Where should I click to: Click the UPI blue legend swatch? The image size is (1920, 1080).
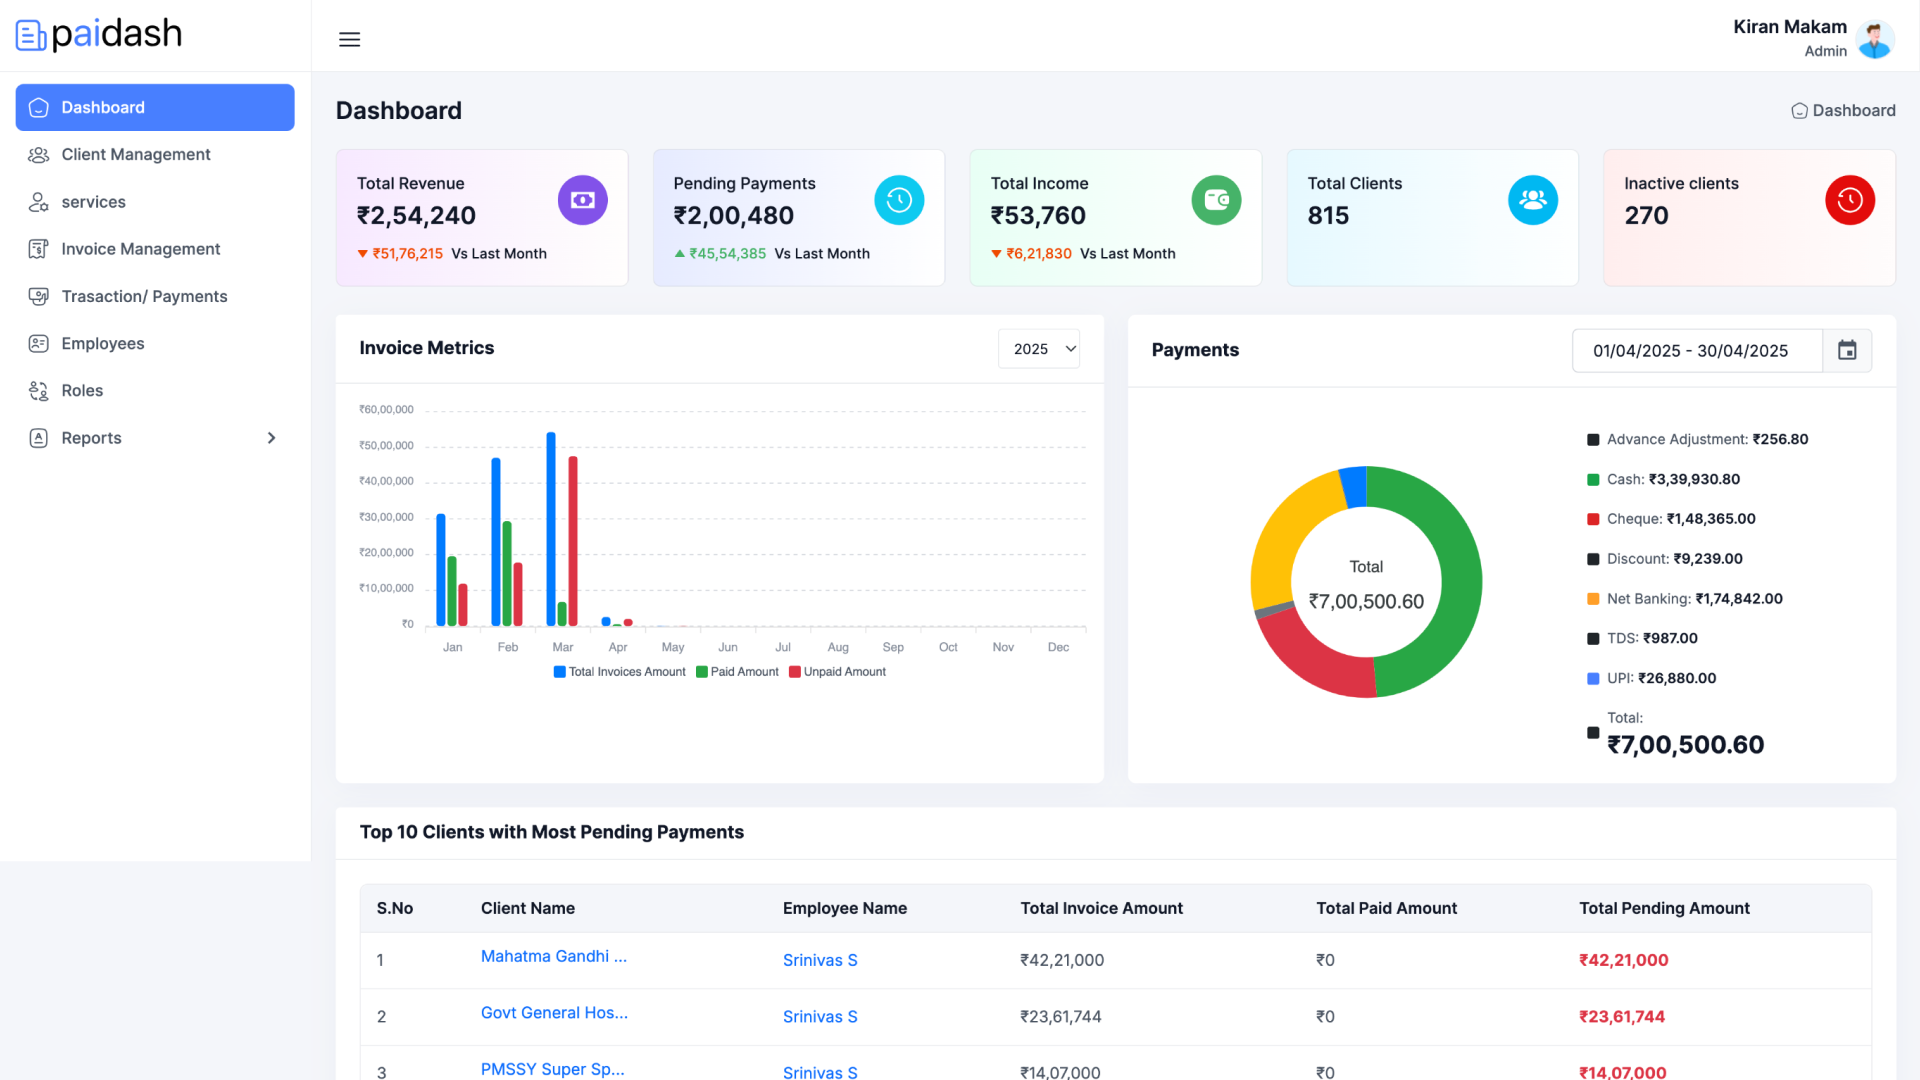(1593, 679)
